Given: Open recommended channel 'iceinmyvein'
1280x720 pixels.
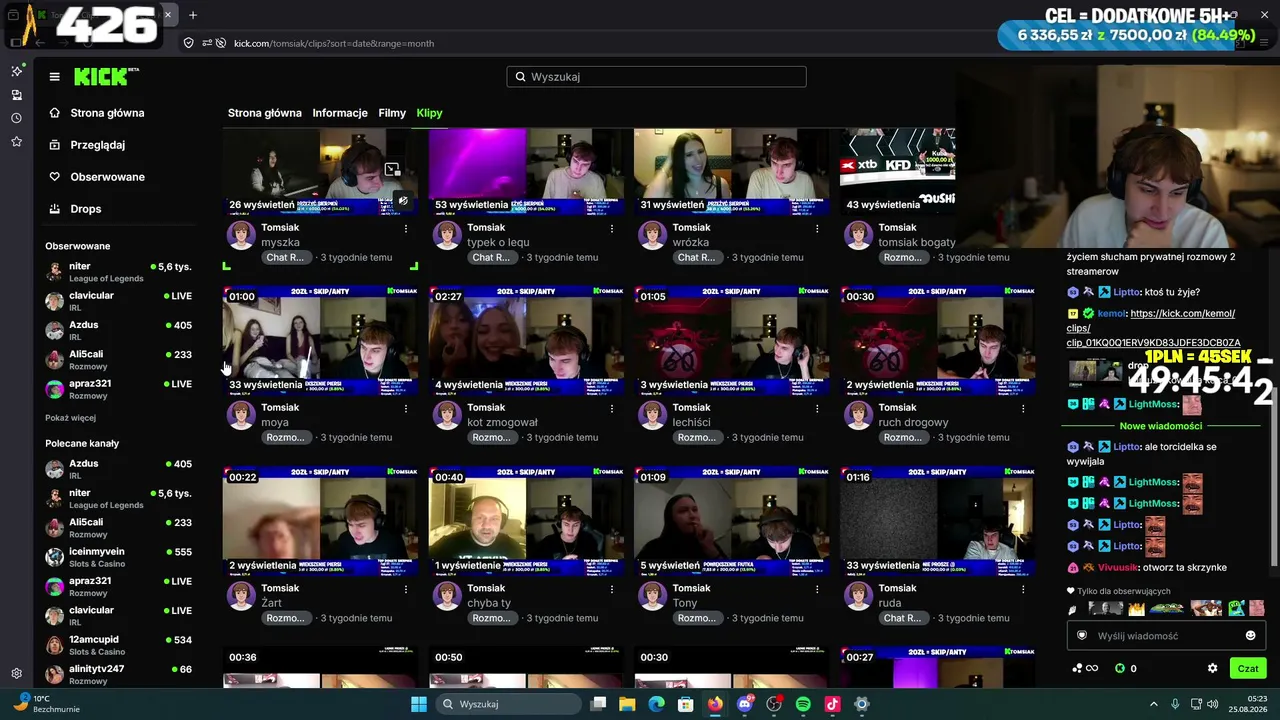Looking at the screenshot, I should (x=118, y=557).
